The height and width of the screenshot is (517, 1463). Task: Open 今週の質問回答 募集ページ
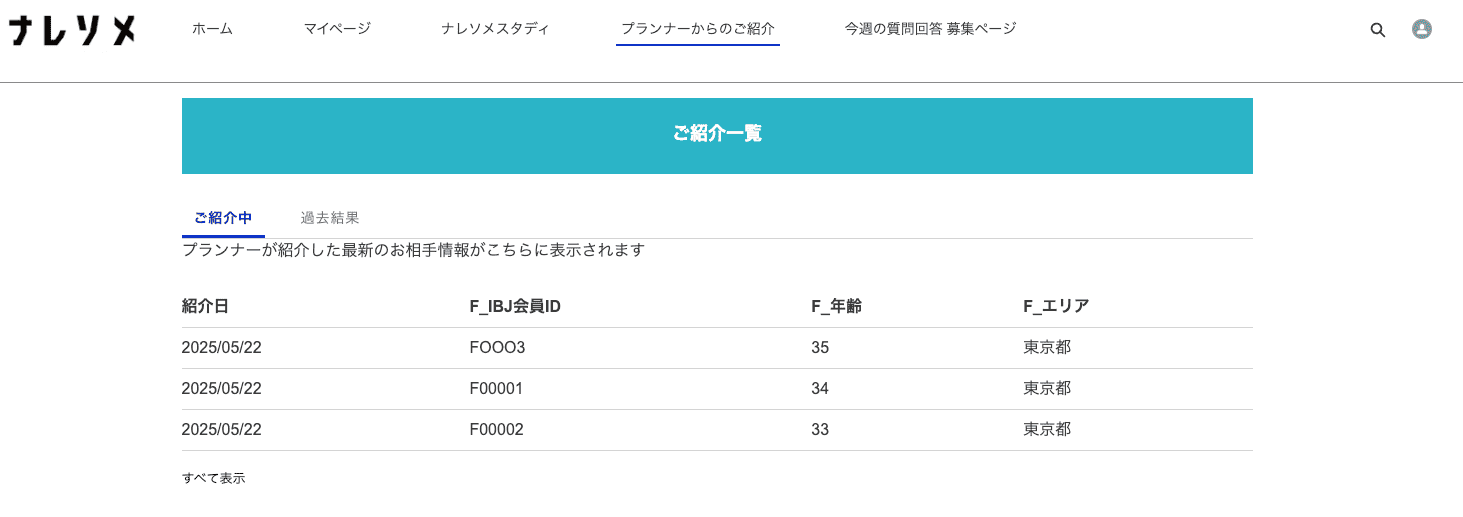point(930,29)
